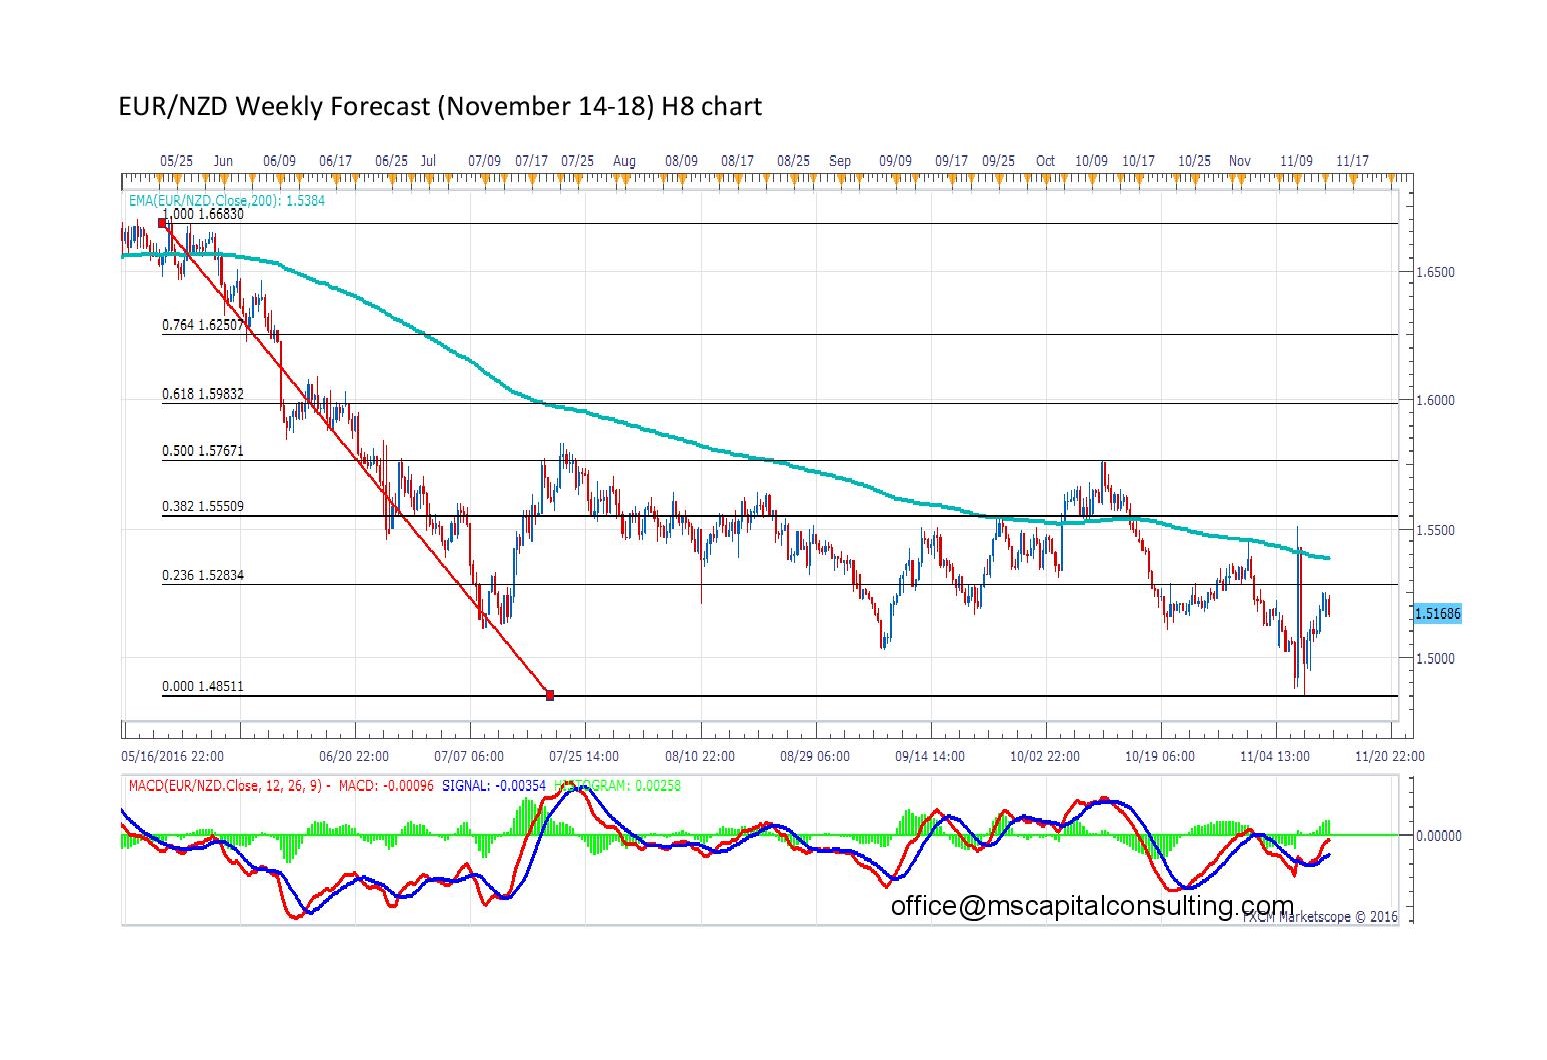Select the Fibonacci trendline top red handle
Viewport: 1547px width, 1060px height.
tap(163, 223)
